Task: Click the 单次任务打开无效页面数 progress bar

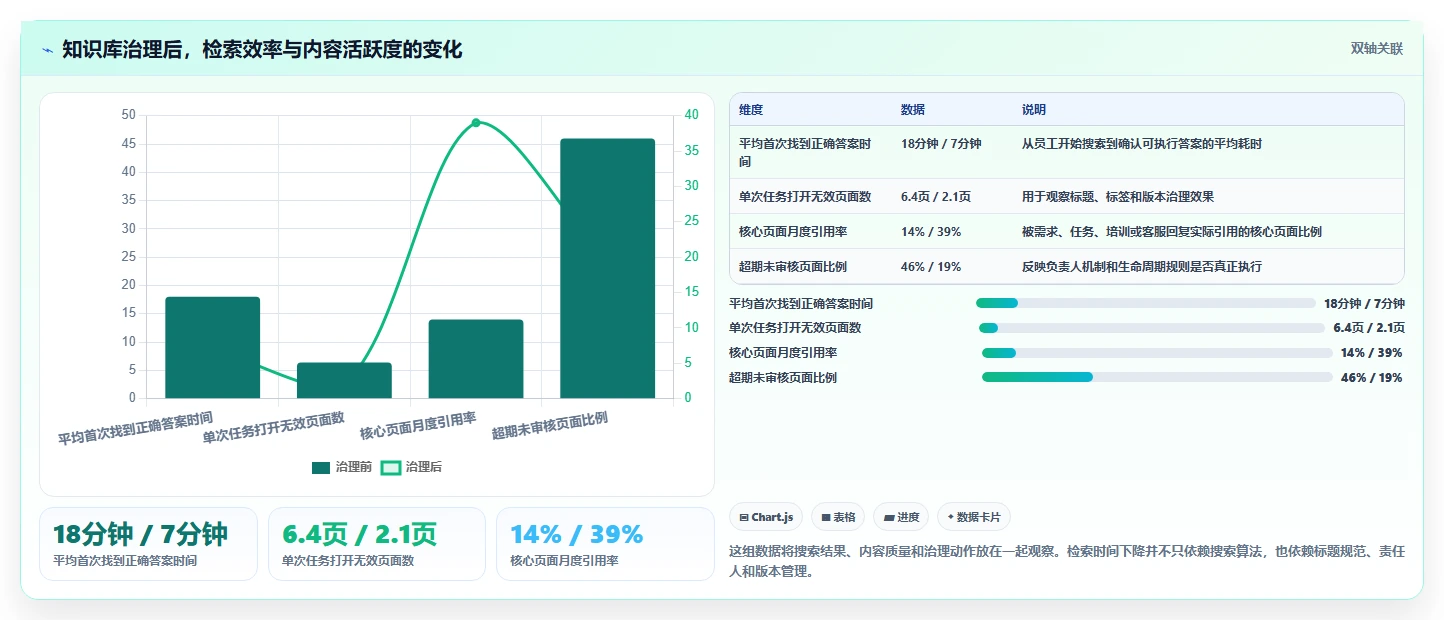Action: 1152,328
